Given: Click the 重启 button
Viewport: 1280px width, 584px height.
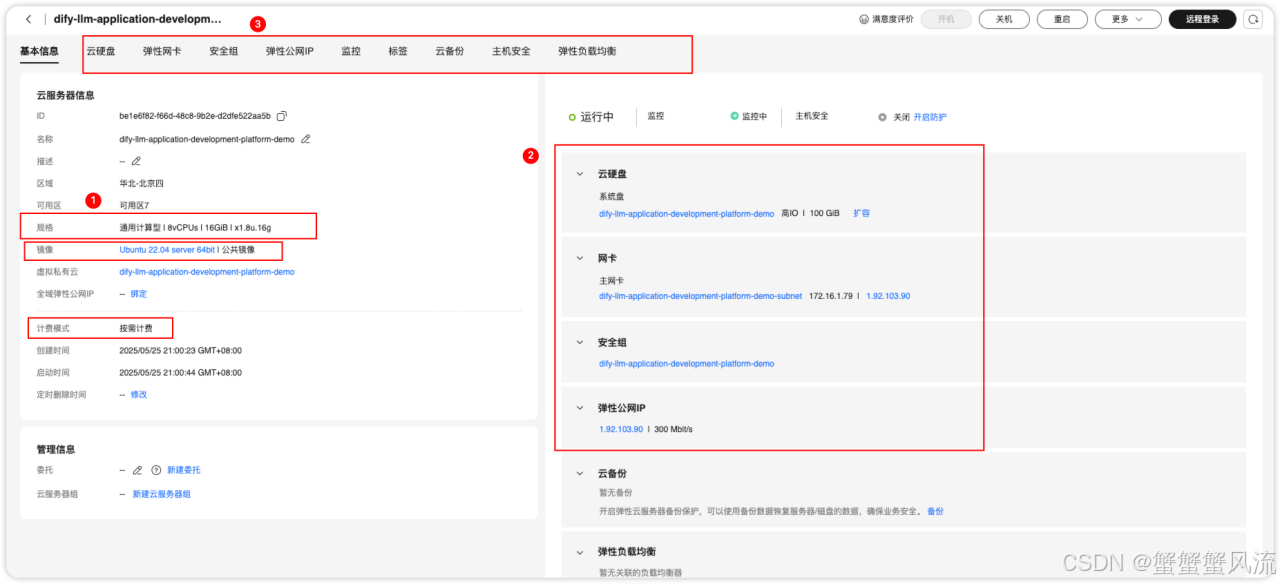Looking at the screenshot, I should (x=1062, y=19).
